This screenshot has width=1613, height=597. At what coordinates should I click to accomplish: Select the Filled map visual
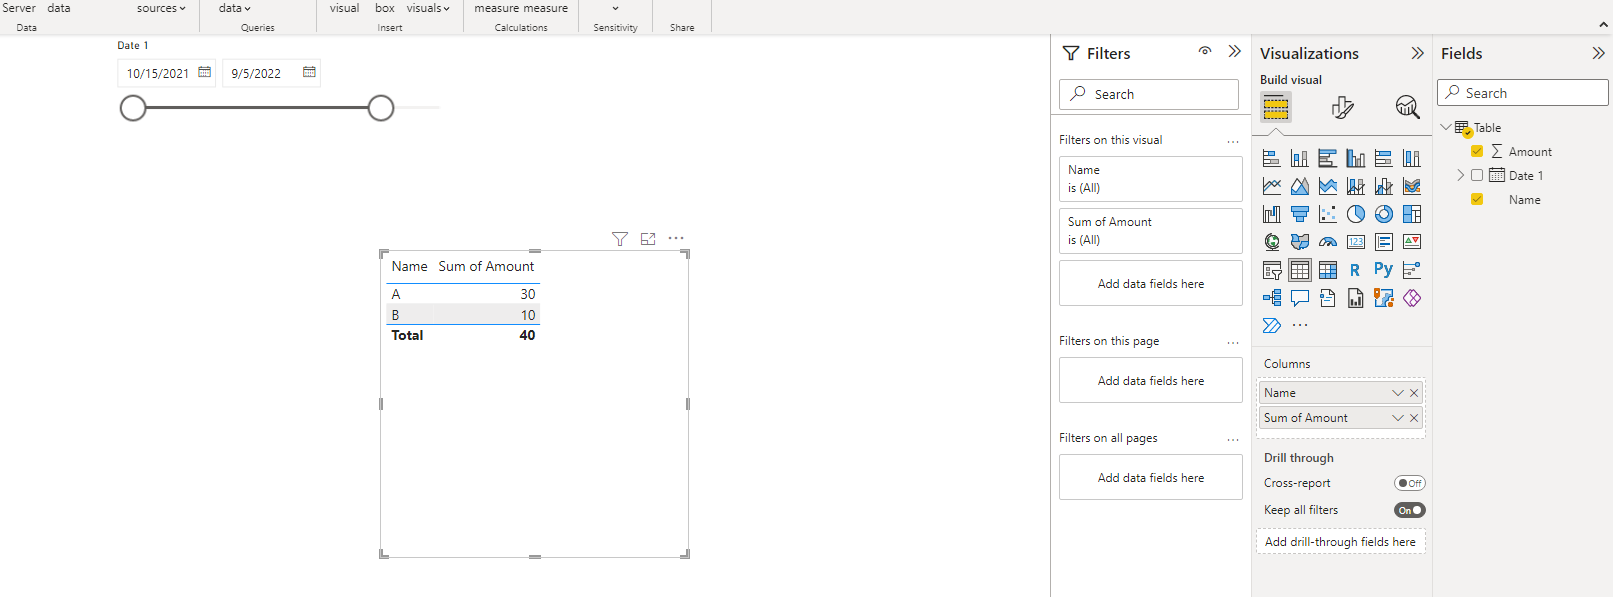(1299, 242)
